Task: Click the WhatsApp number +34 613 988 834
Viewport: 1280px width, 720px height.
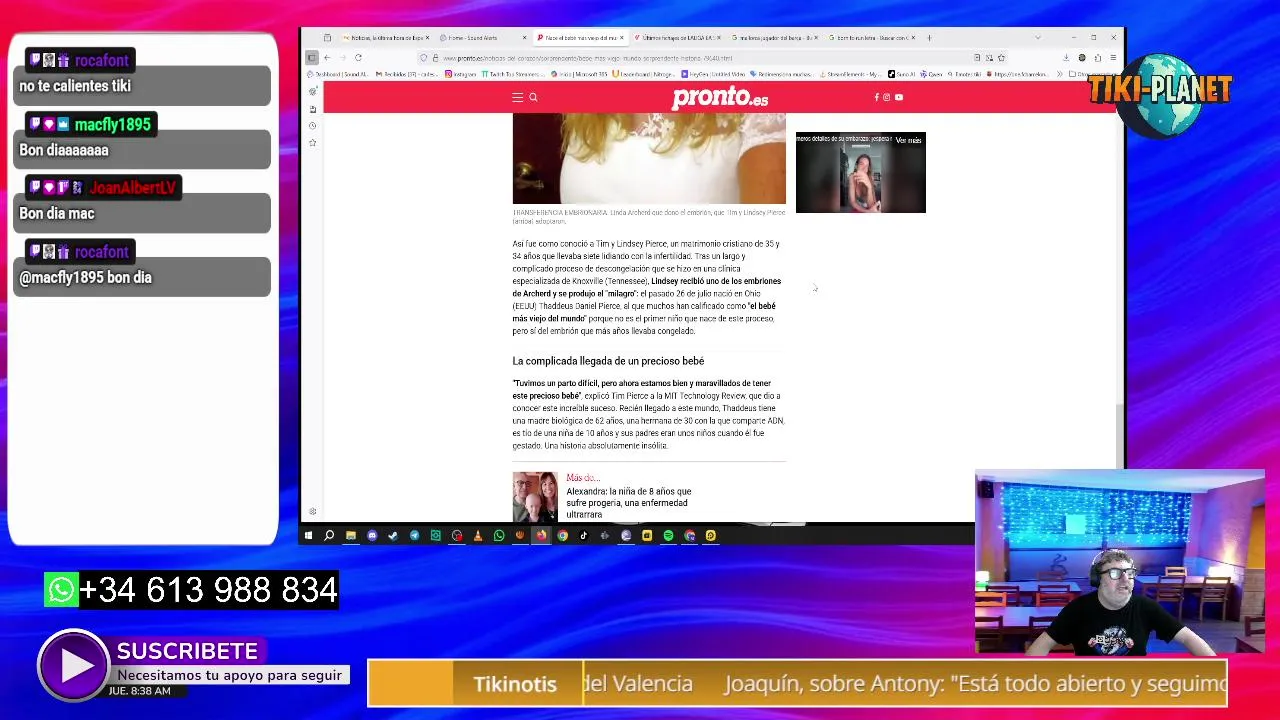Action: coord(208,590)
